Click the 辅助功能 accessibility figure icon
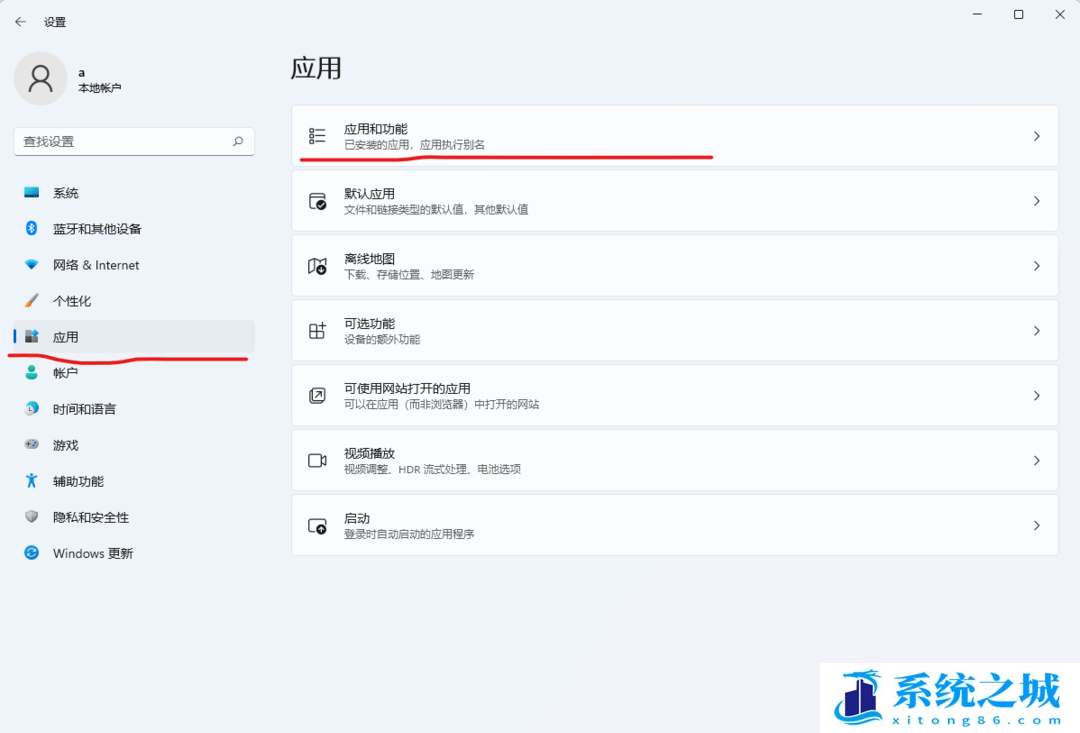1080x733 pixels. pyautogui.click(x=32, y=480)
